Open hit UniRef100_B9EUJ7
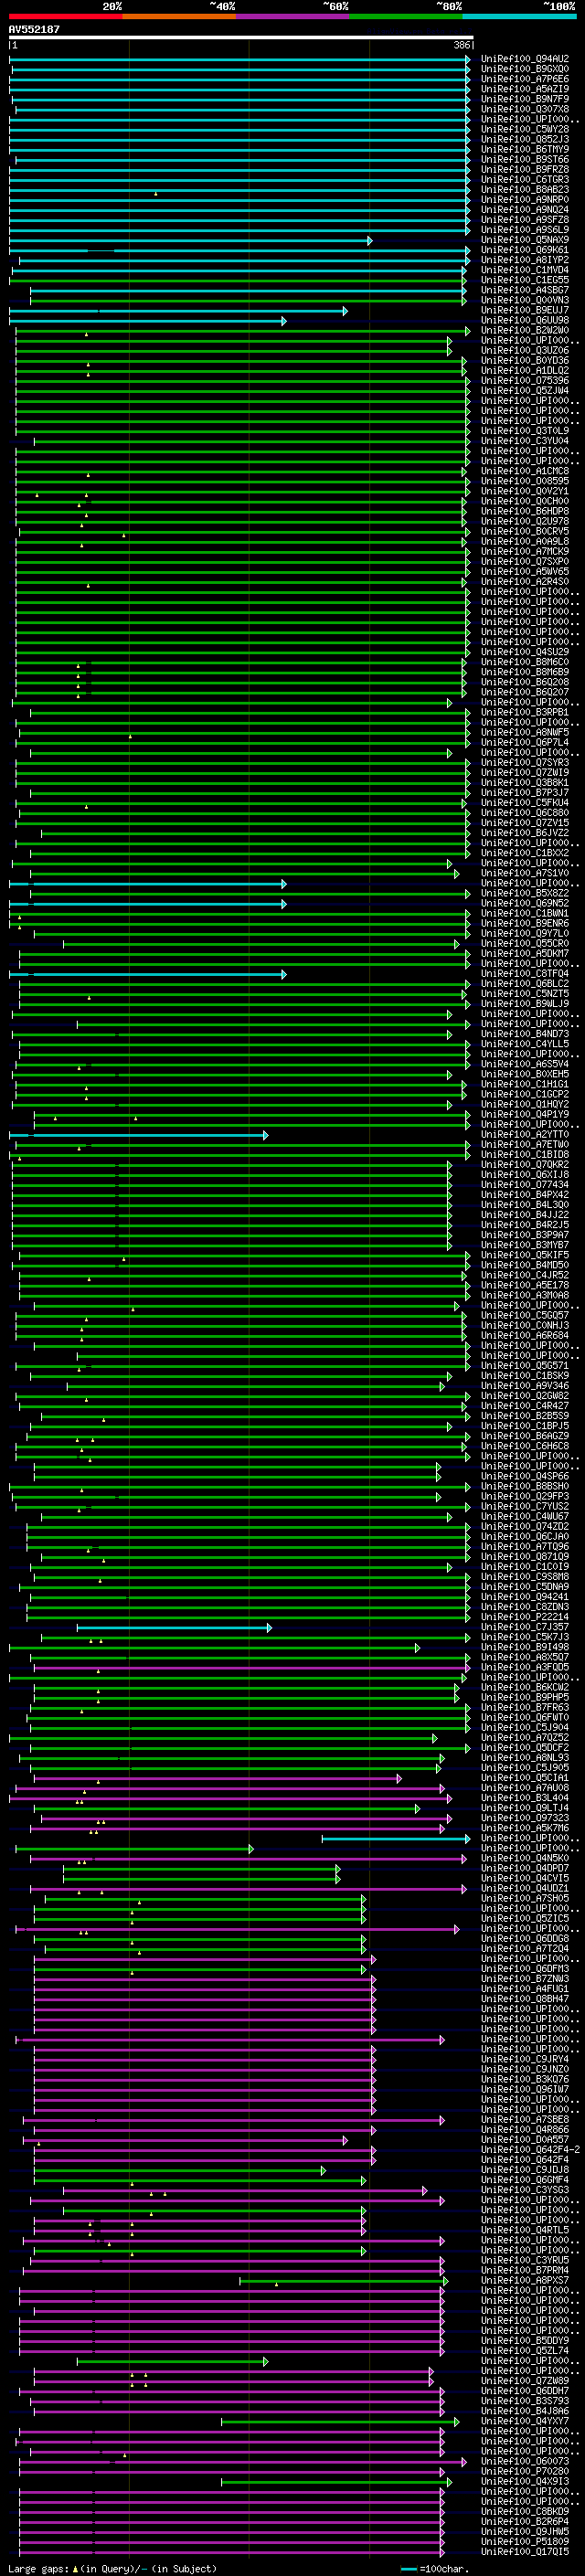585x2576 pixels. pos(525,310)
